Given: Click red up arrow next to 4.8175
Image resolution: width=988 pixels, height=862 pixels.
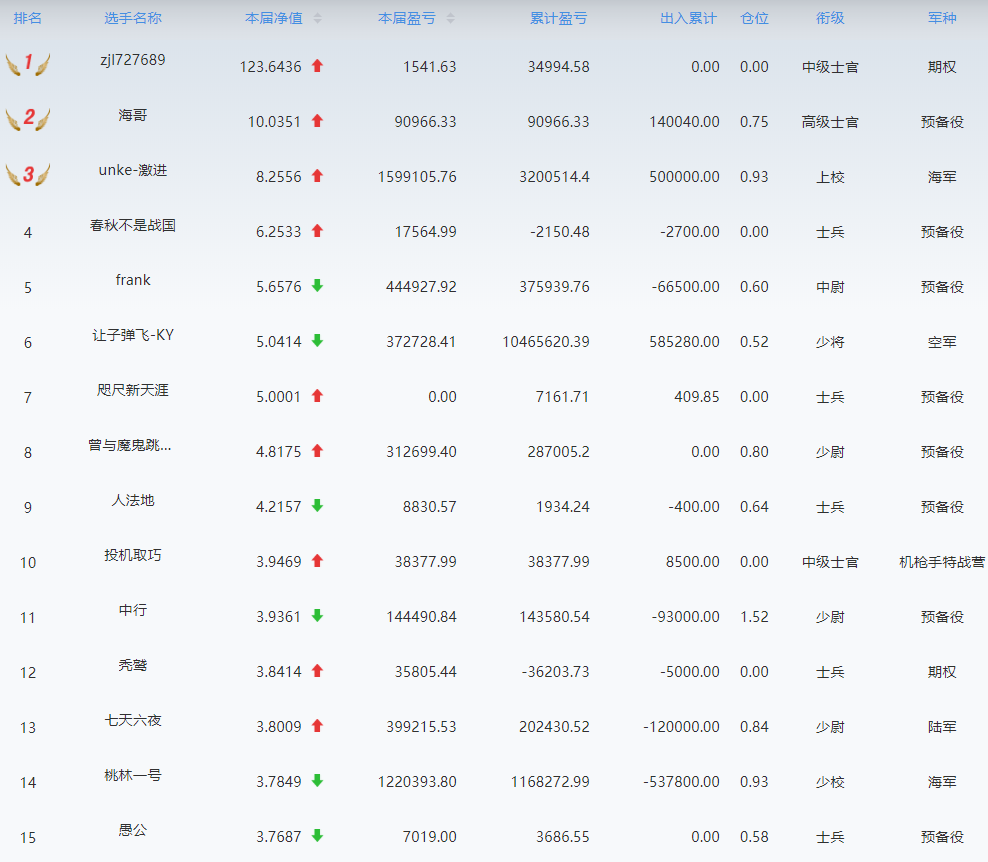Looking at the screenshot, I should 318,451.
